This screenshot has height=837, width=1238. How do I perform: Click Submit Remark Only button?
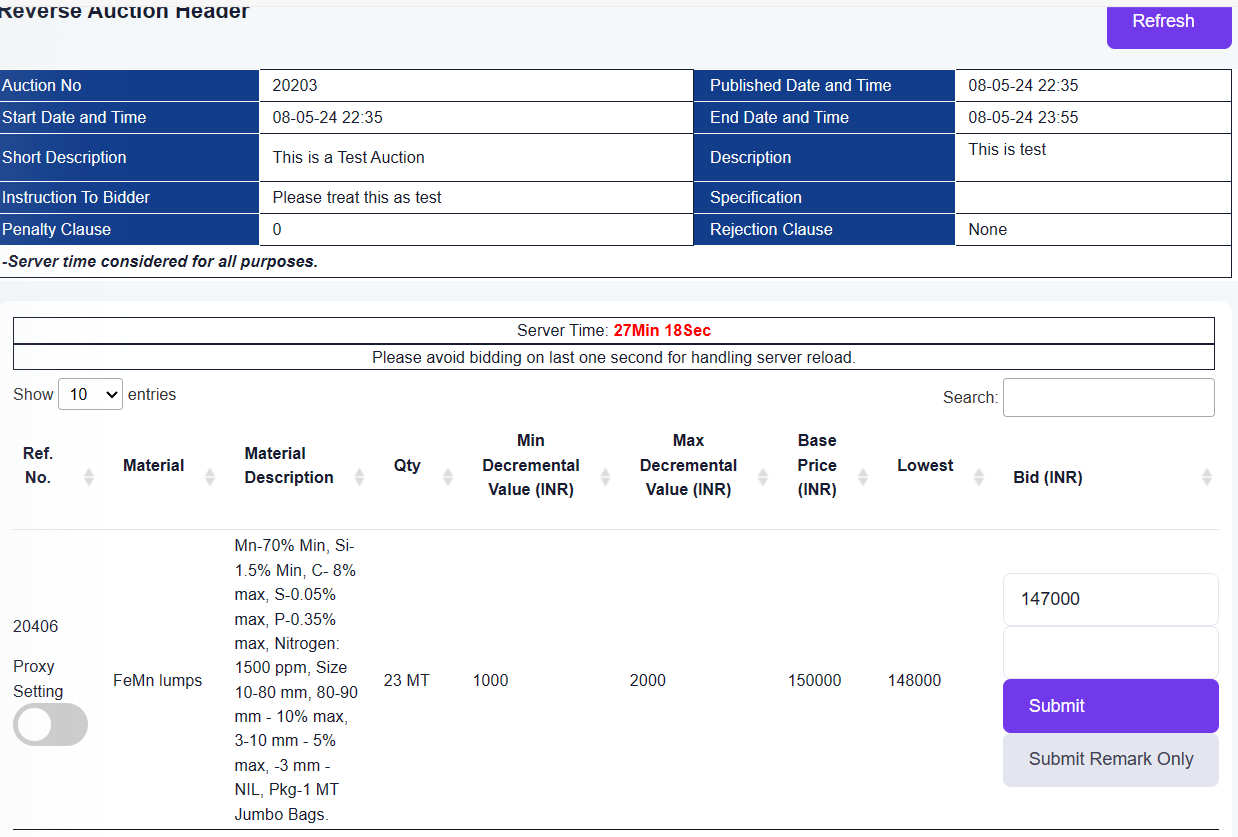(1110, 759)
